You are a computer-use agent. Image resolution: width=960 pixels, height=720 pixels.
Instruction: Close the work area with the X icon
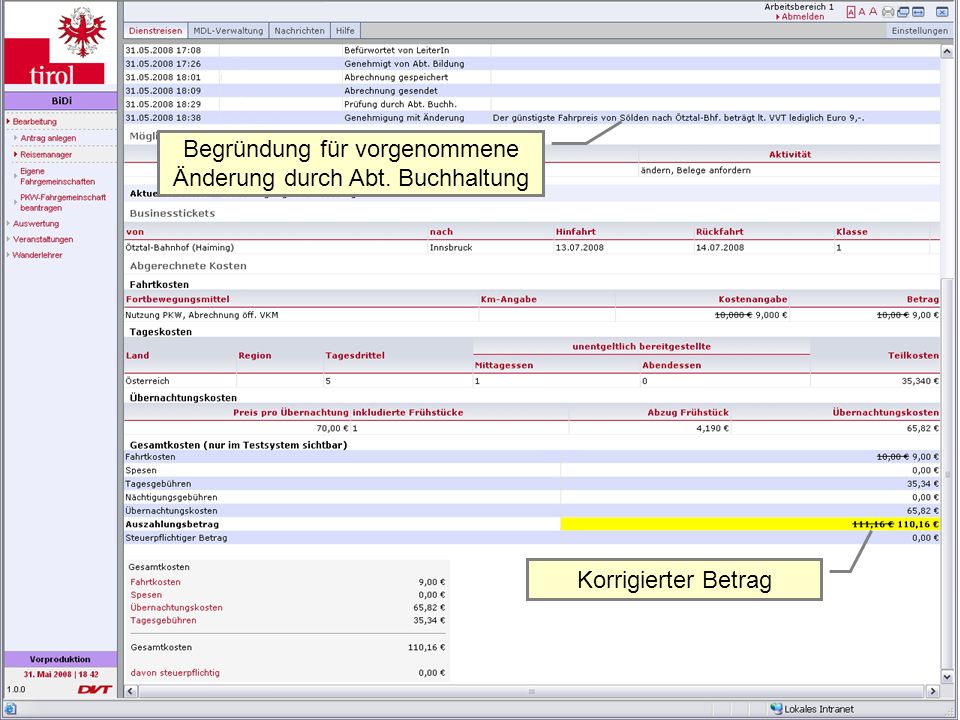point(942,12)
